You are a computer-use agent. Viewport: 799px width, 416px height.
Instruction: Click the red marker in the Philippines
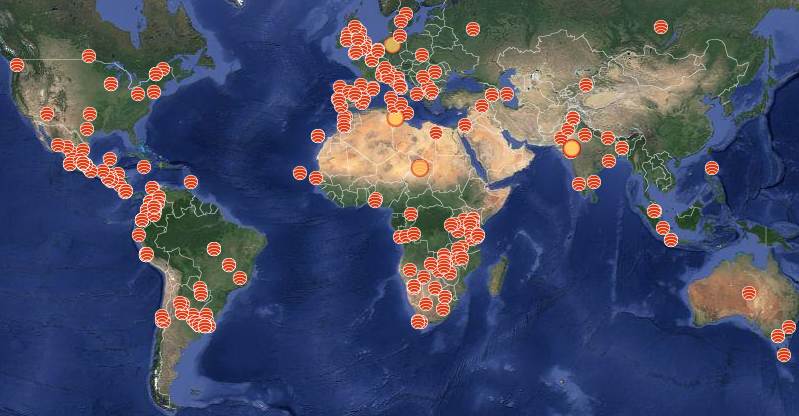coord(712,168)
